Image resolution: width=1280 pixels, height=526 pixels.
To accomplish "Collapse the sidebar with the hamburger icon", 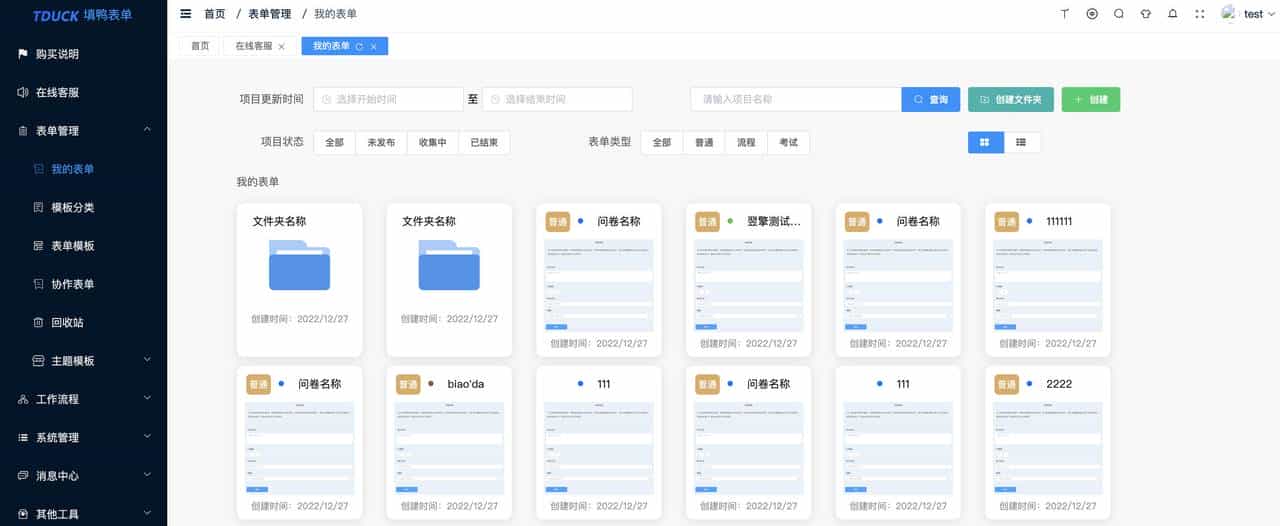I will click(185, 14).
